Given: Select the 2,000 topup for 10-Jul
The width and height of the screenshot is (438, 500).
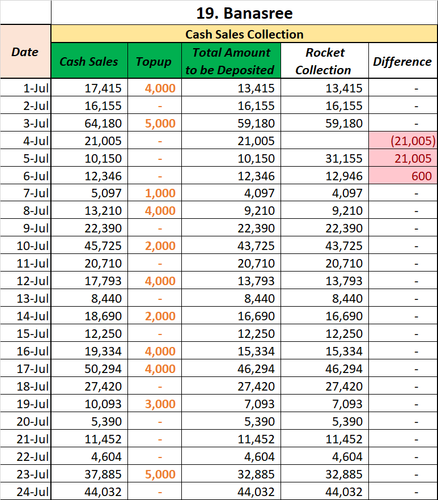Looking at the screenshot, I should (x=154, y=246).
